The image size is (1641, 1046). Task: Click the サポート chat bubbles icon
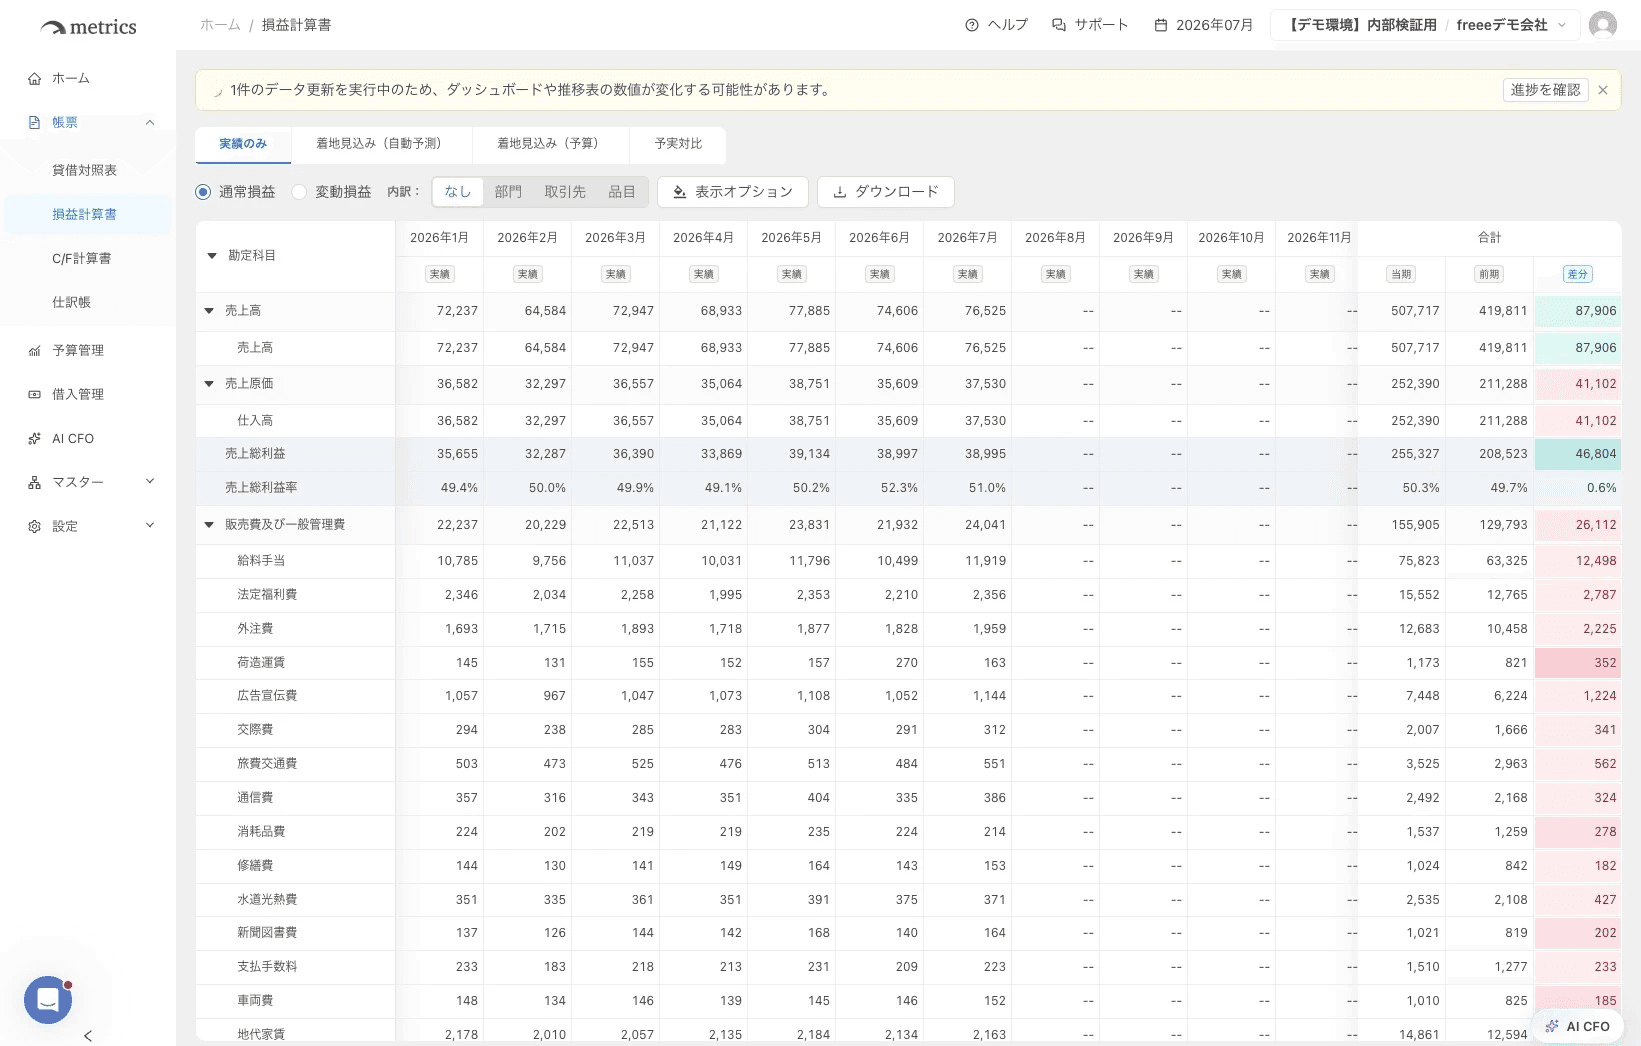pyautogui.click(x=1059, y=25)
